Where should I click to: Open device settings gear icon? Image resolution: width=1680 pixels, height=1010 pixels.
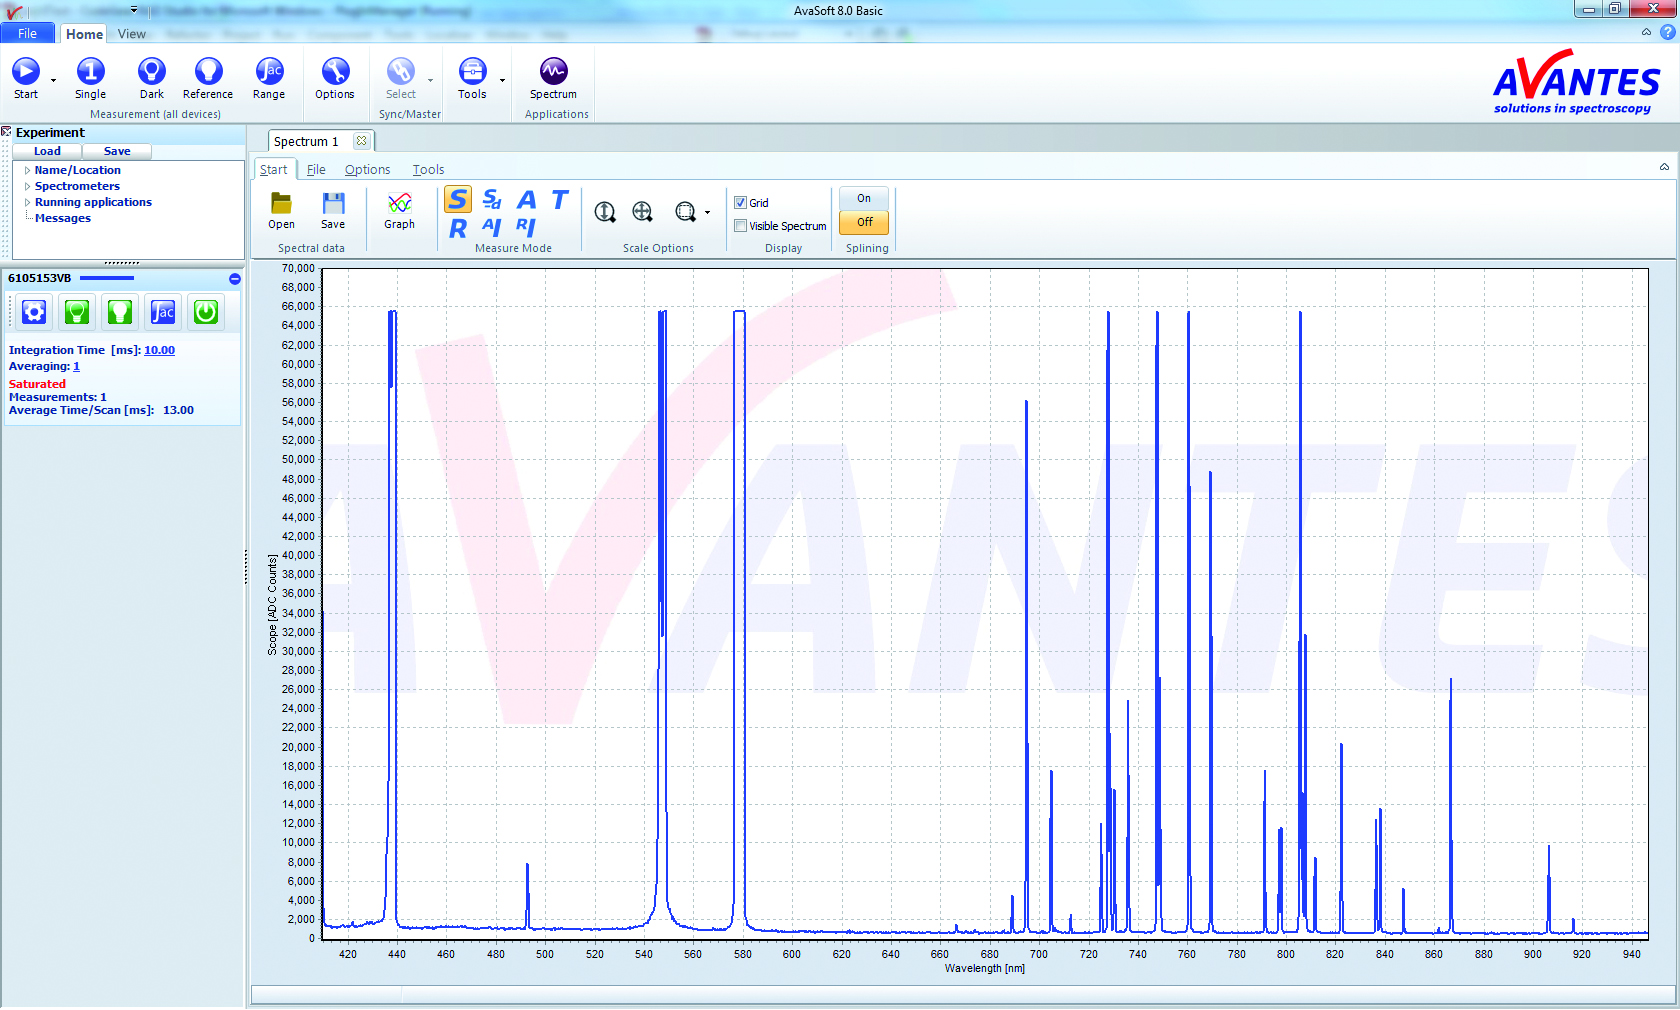tap(34, 312)
